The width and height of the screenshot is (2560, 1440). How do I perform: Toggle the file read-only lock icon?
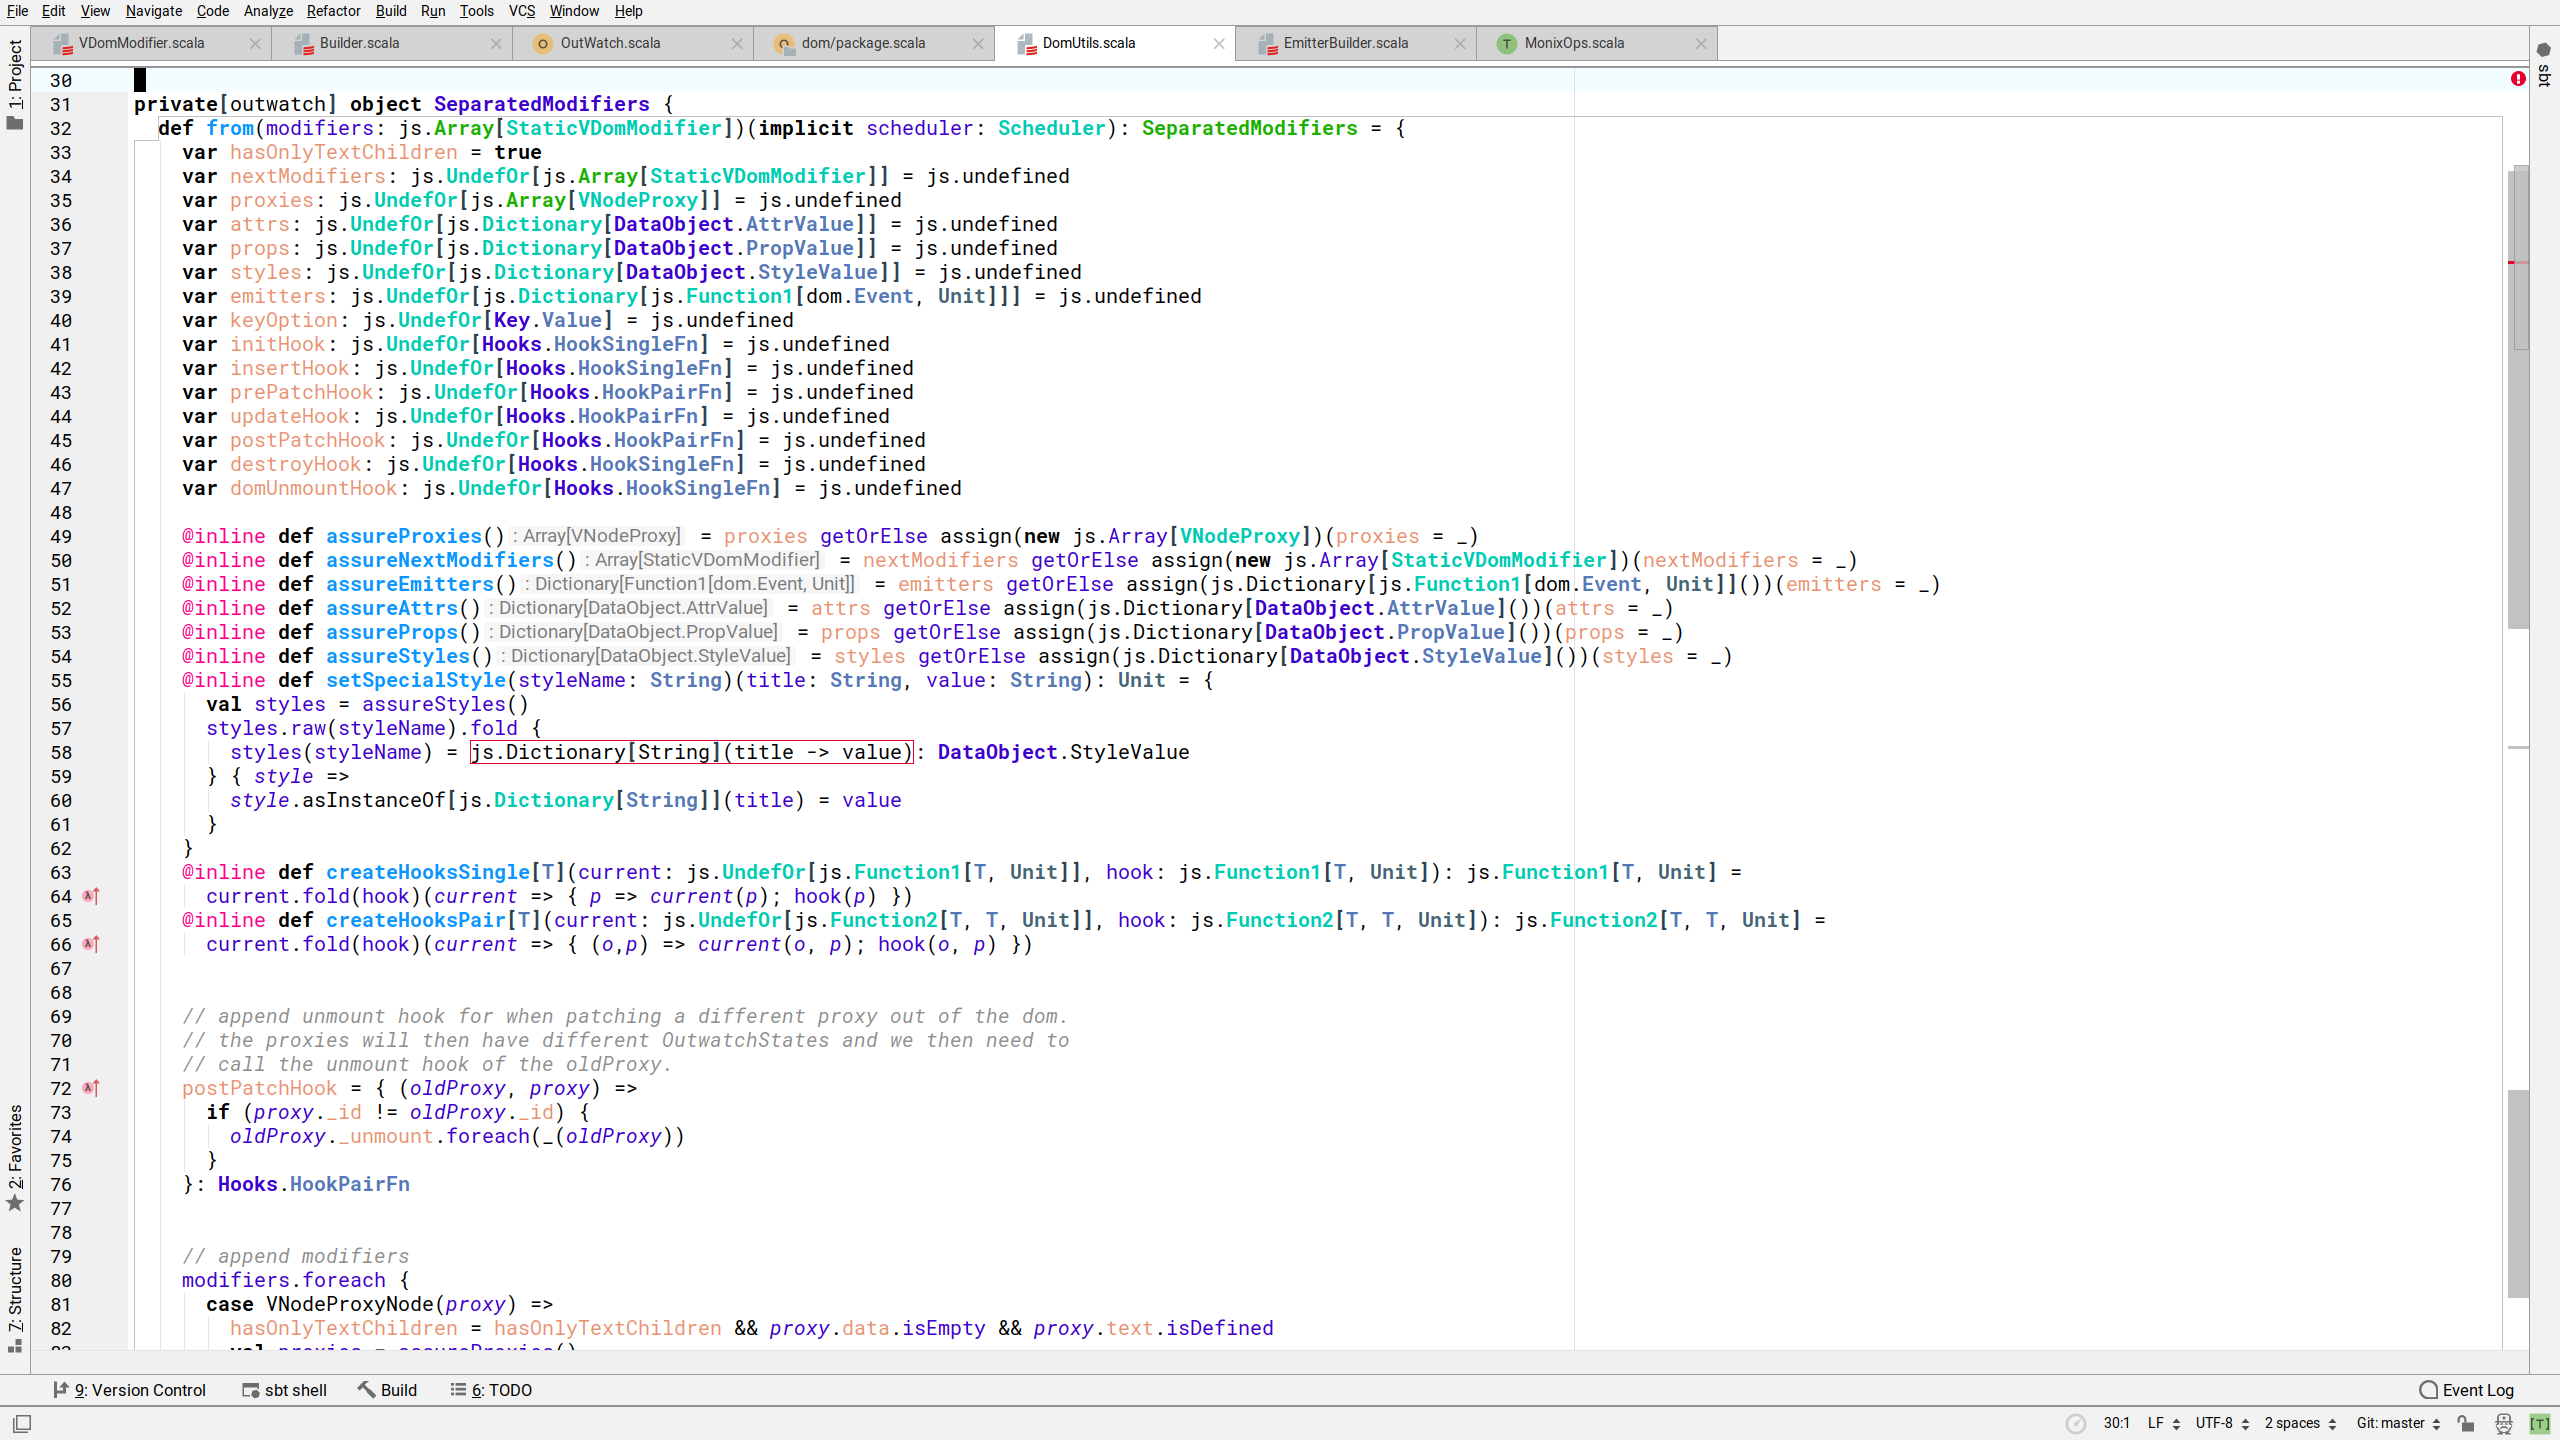click(2466, 1423)
